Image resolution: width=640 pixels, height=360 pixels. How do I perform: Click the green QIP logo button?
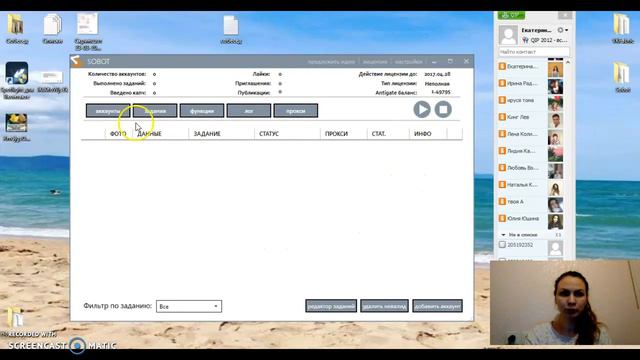pyautogui.click(x=511, y=16)
